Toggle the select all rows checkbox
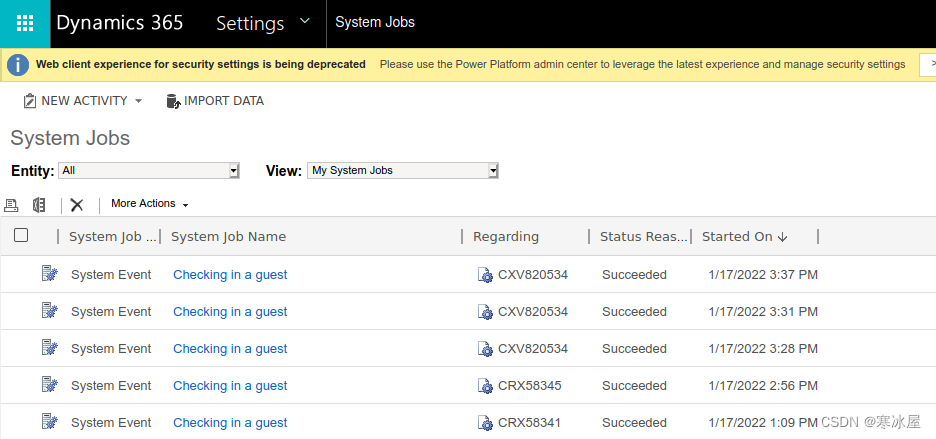The image size is (936, 439). pos(21,235)
